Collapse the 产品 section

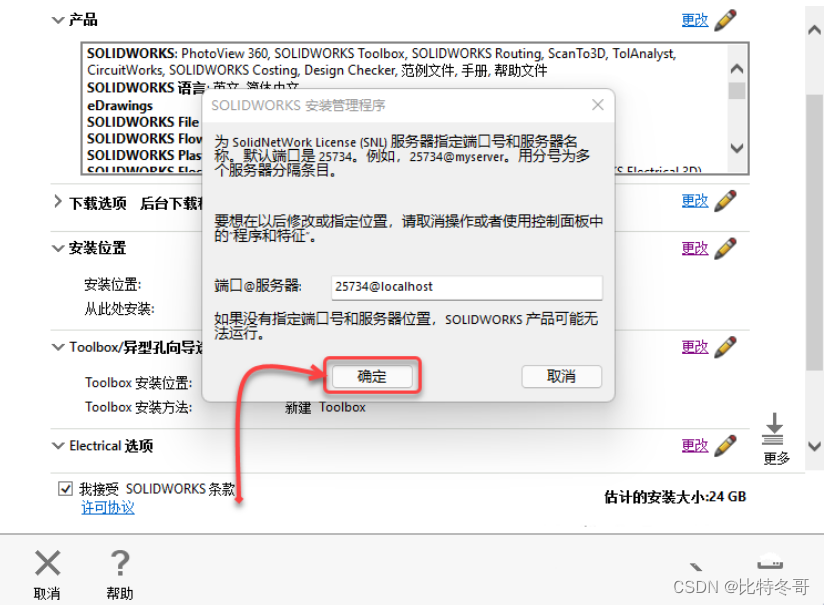57,21
